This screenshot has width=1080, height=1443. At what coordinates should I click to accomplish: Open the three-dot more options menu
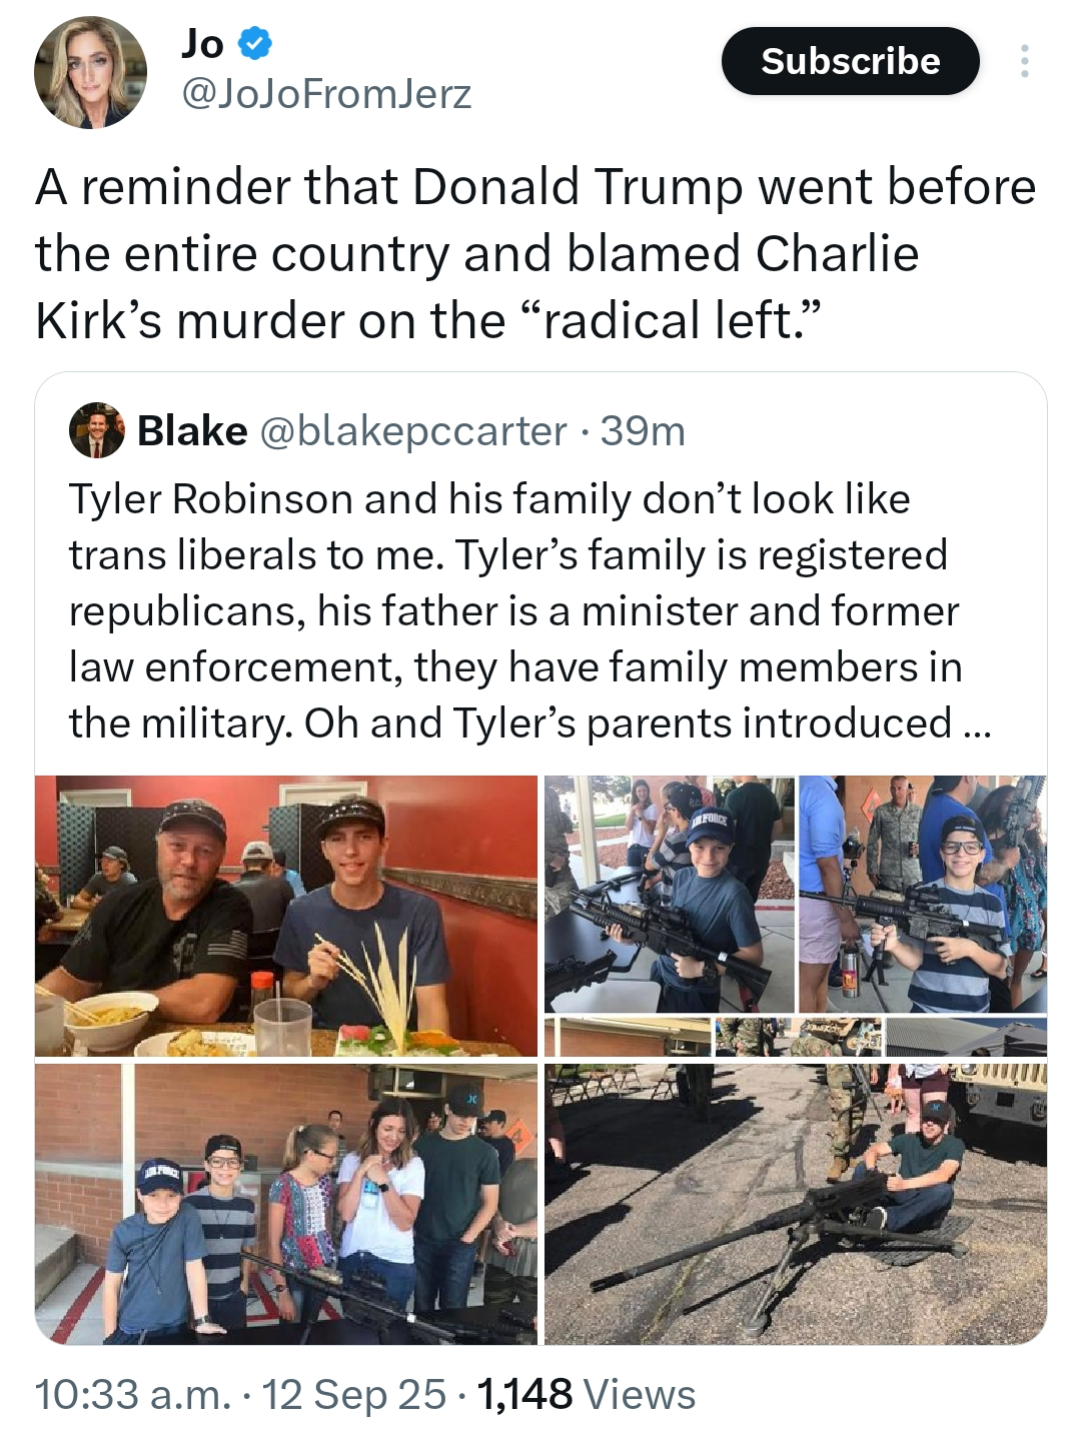pyautogui.click(x=1024, y=61)
